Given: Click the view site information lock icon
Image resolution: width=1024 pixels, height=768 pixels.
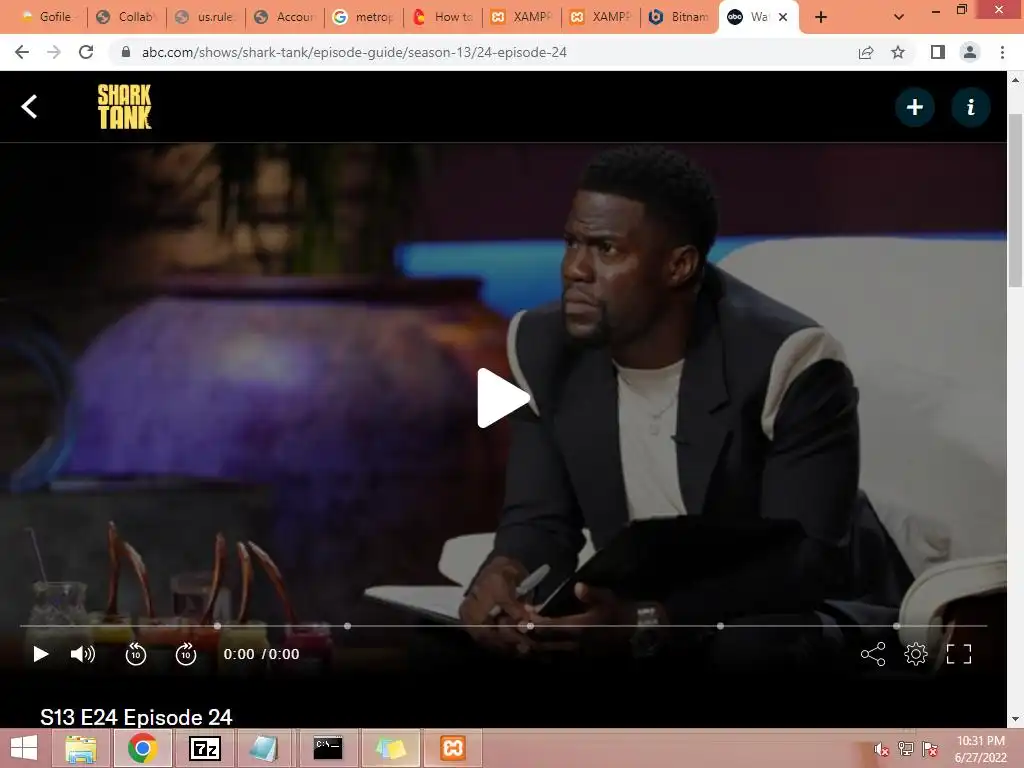Looking at the screenshot, I should click(126, 52).
